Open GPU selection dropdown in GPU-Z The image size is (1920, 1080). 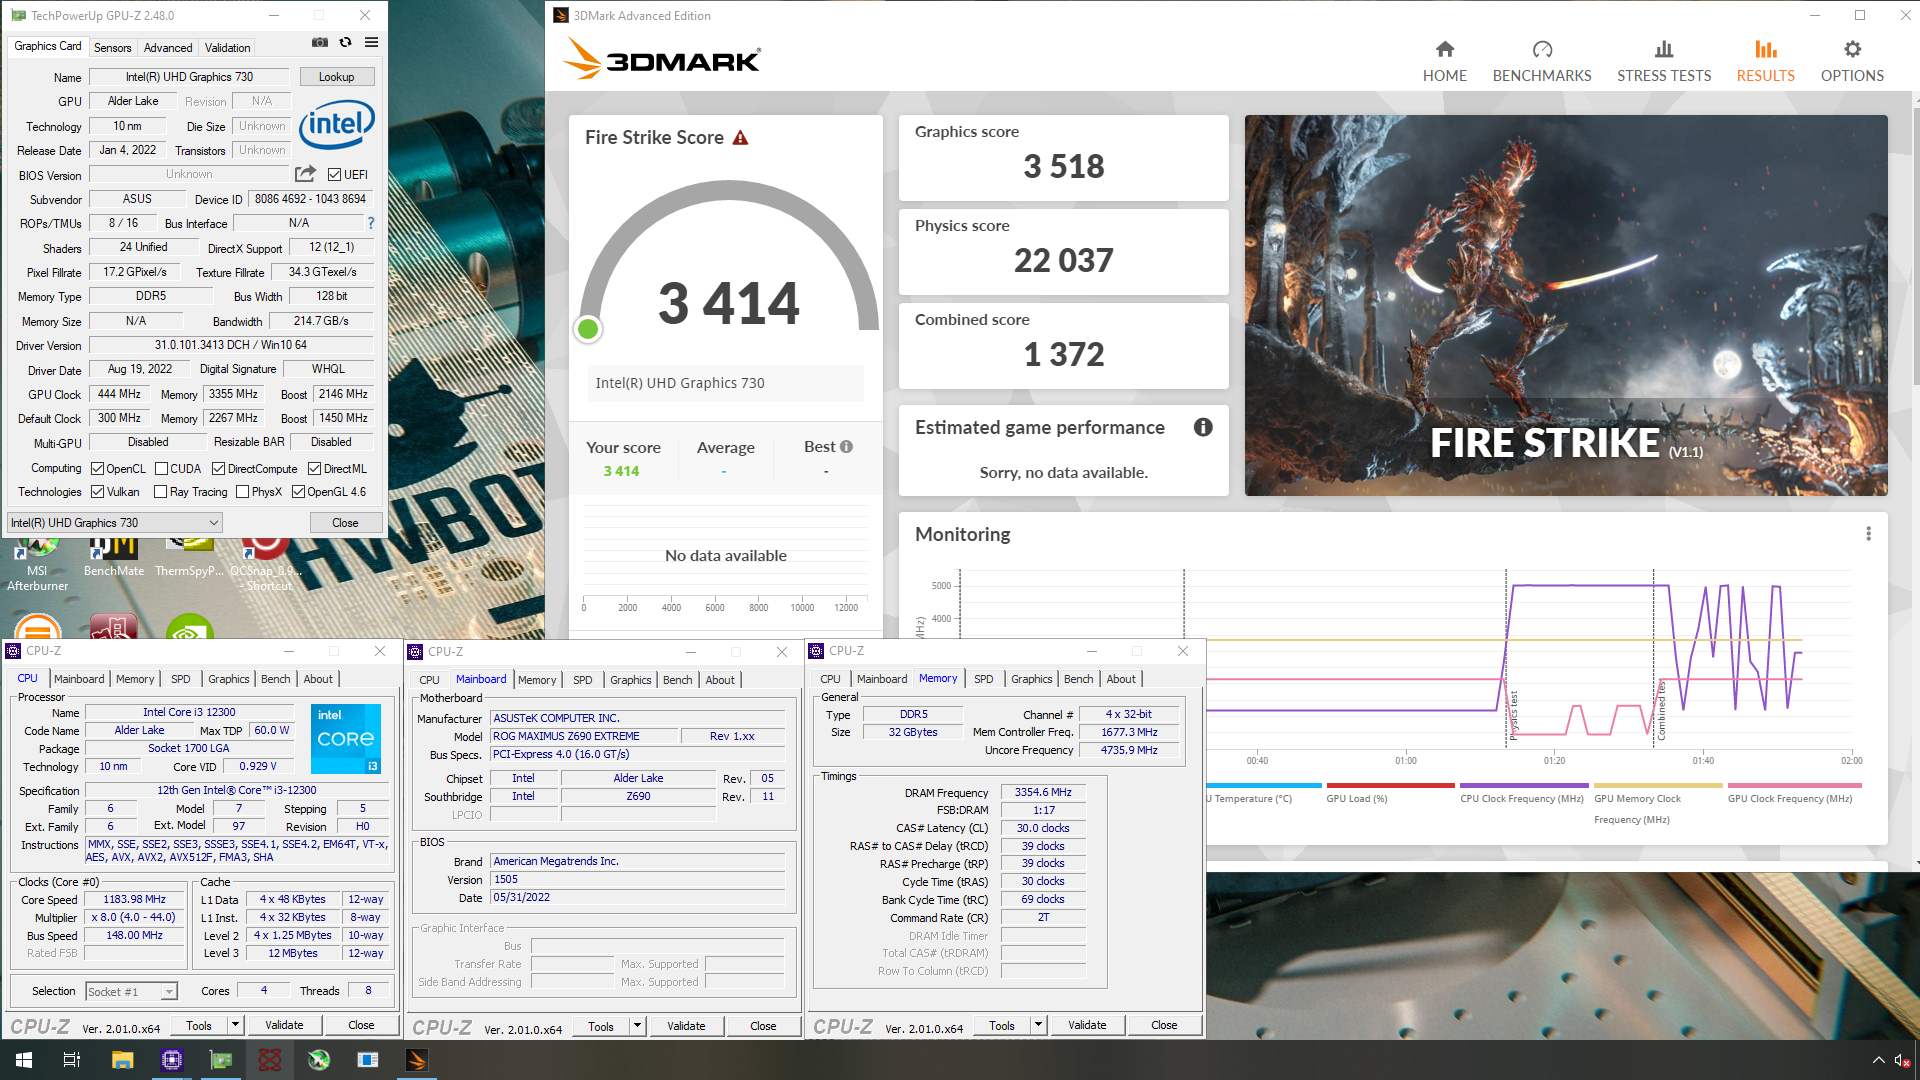point(115,522)
